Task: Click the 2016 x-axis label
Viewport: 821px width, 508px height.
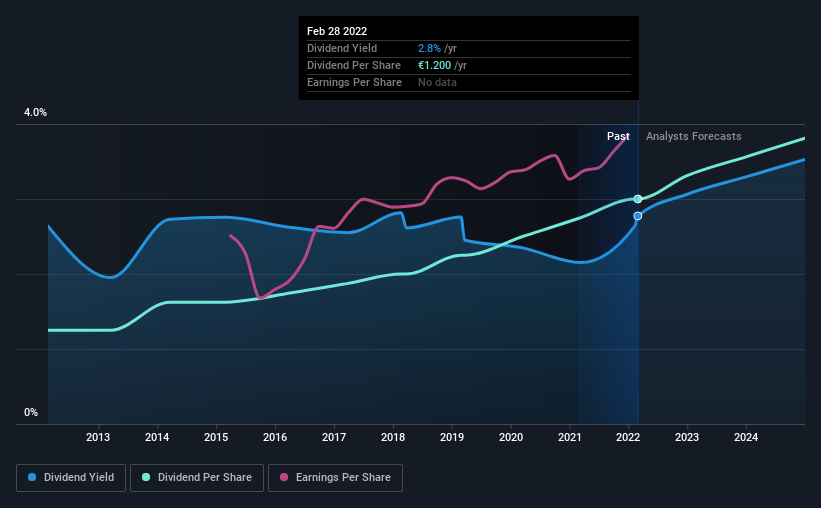Action: [x=275, y=437]
